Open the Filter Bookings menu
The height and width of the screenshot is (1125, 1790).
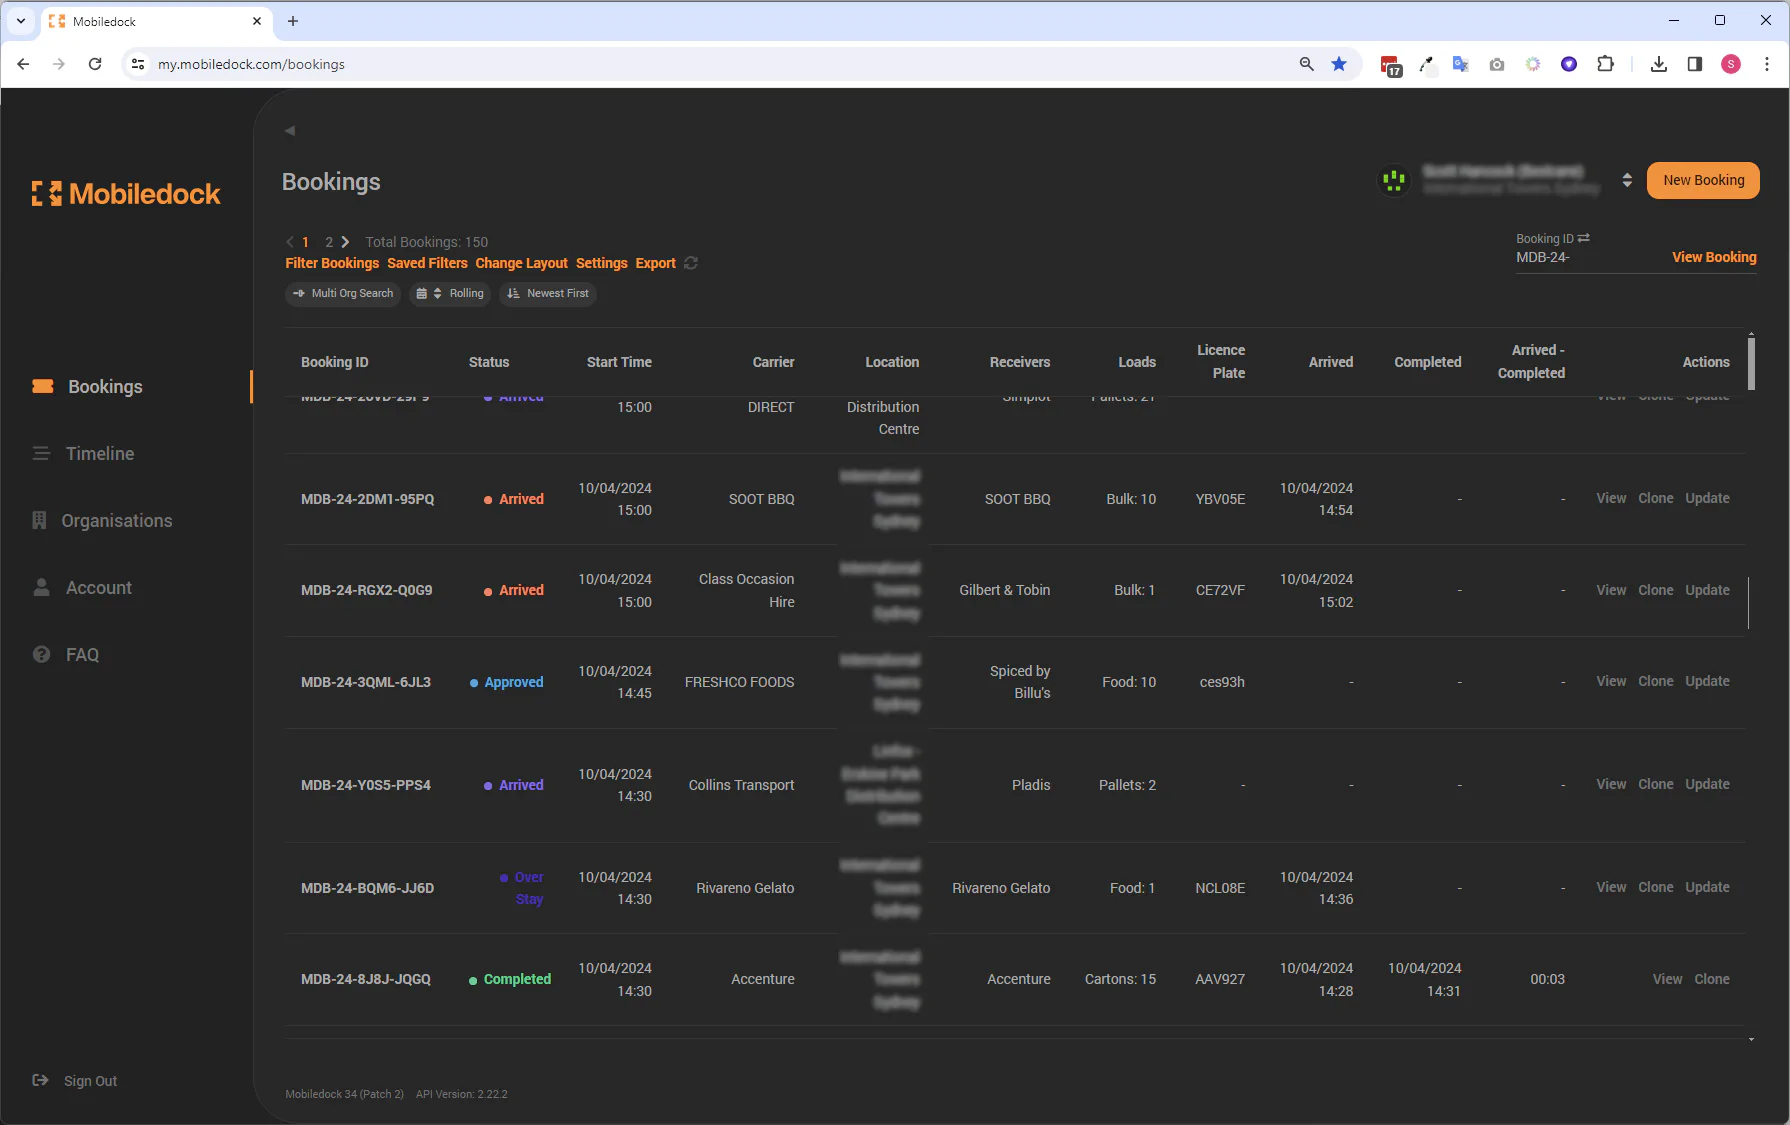tap(332, 263)
